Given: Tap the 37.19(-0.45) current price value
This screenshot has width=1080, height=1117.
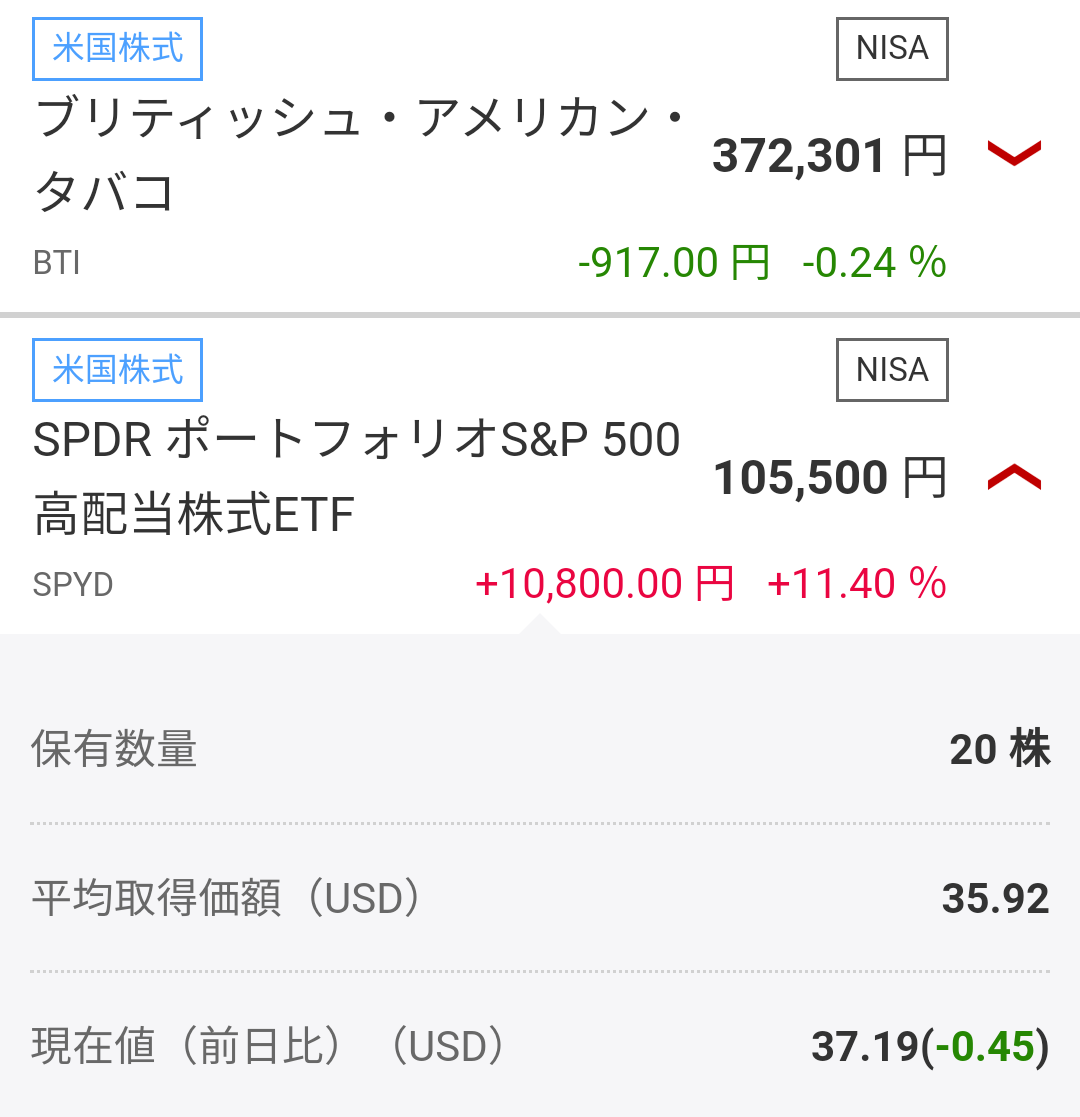Looking at the screenshot, I should coord(930,1046).
